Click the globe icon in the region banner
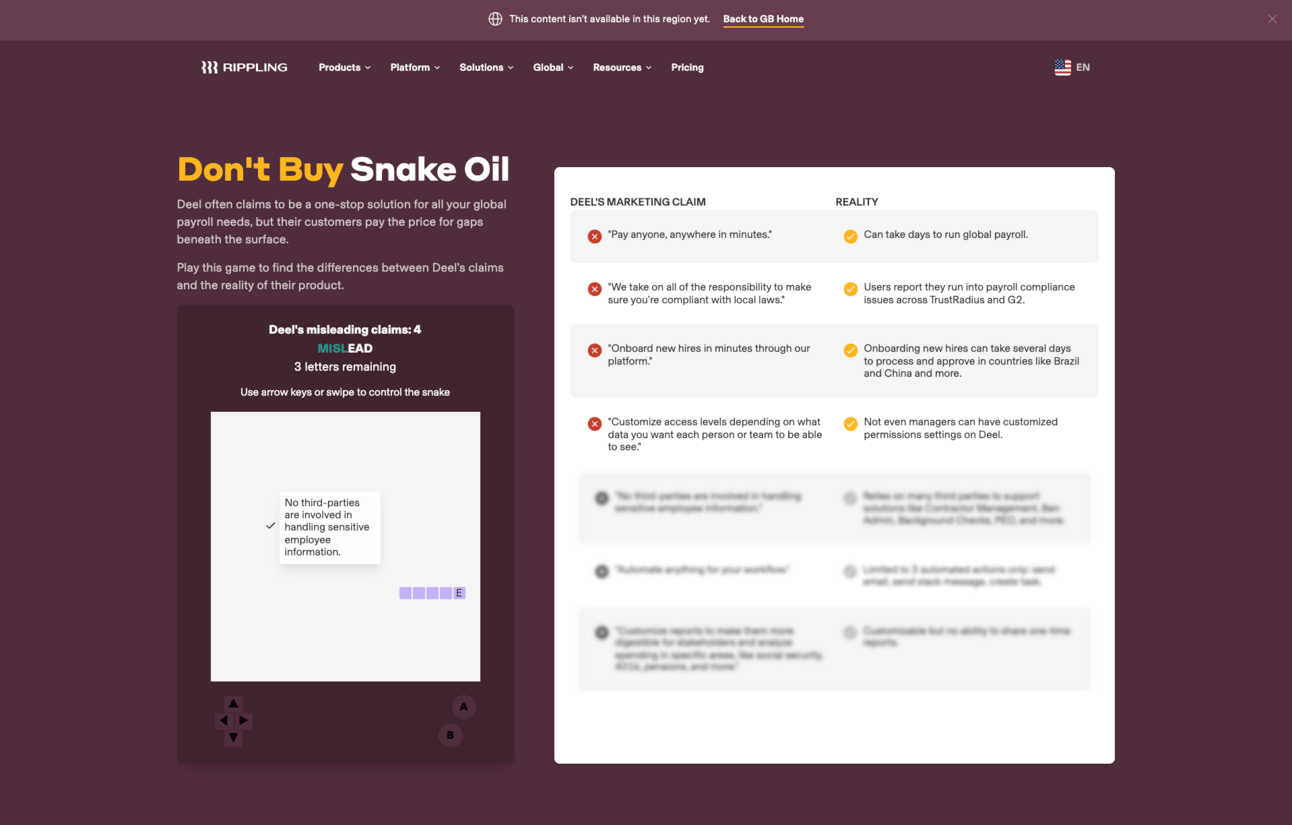 (x=495, y=19)
